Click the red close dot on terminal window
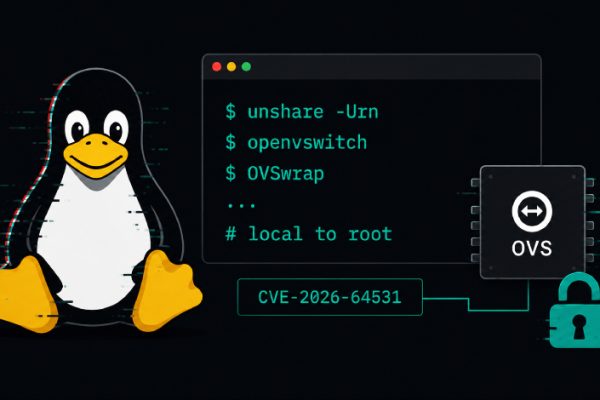 217,67
